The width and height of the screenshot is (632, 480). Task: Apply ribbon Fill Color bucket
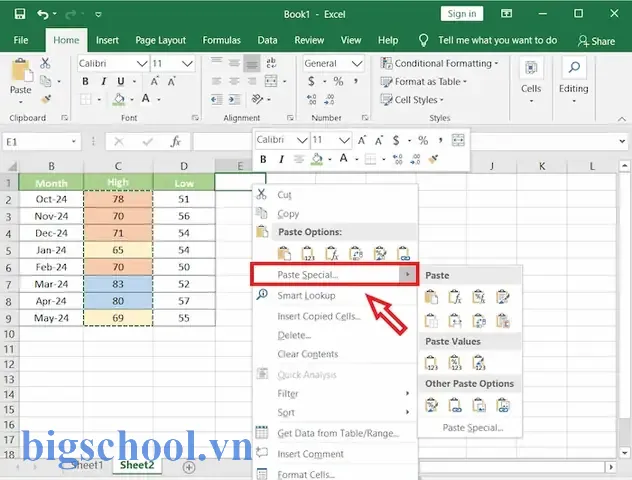[119, 99]
